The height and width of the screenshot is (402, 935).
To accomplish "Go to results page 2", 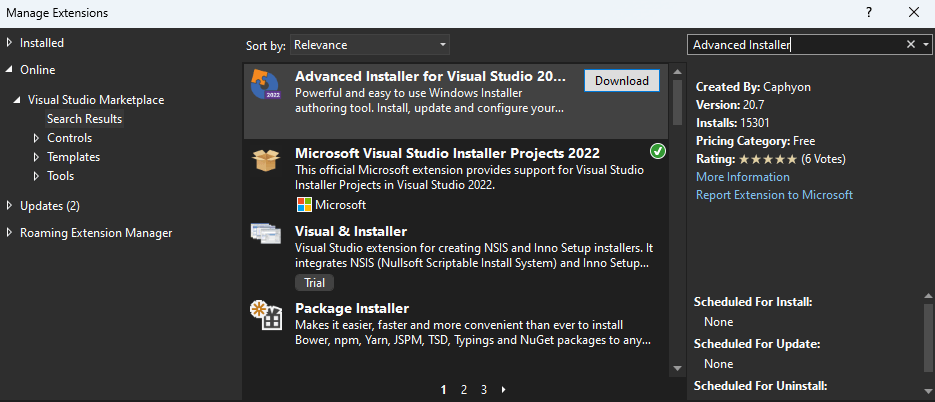I will point(464,389).
